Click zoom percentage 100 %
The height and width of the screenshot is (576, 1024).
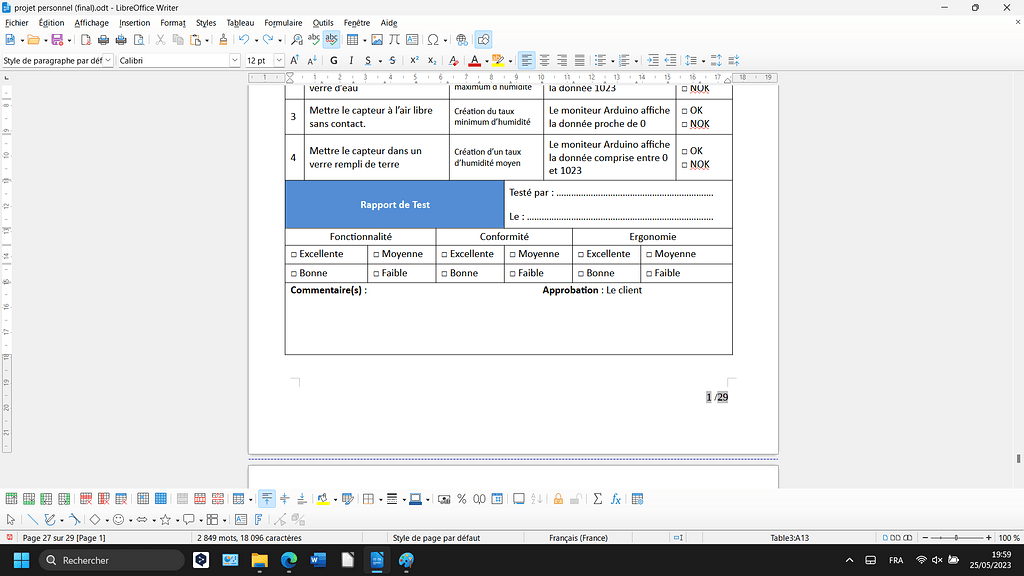pyautogui.click(x=1008, y=538)
